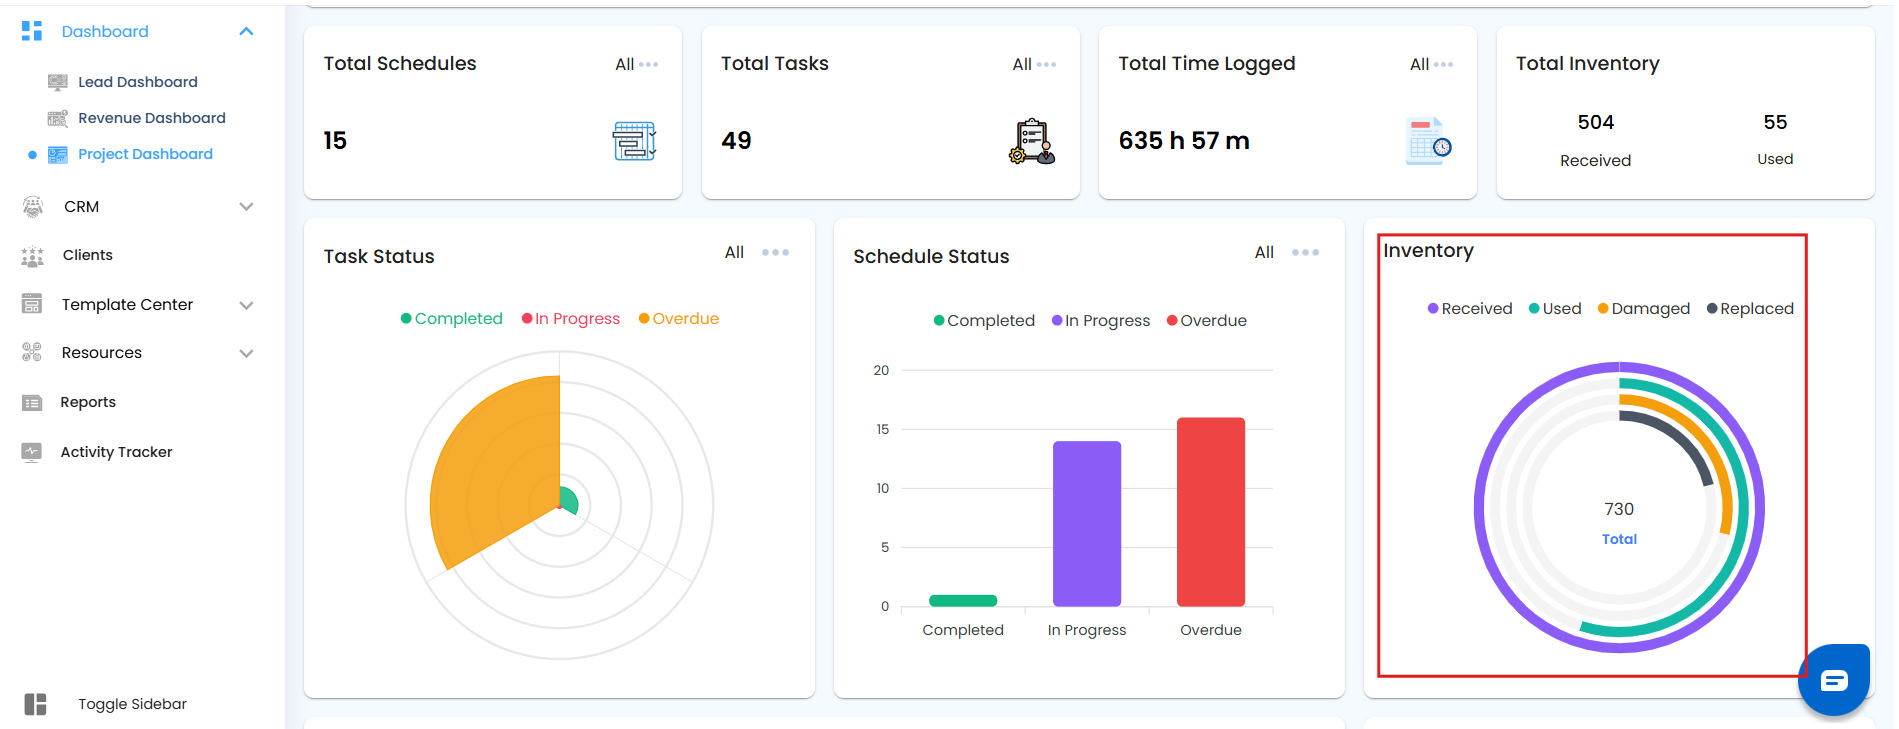Expand the Template Center chevron
This screenshot has height=729, width=1899.
(246, 305)
